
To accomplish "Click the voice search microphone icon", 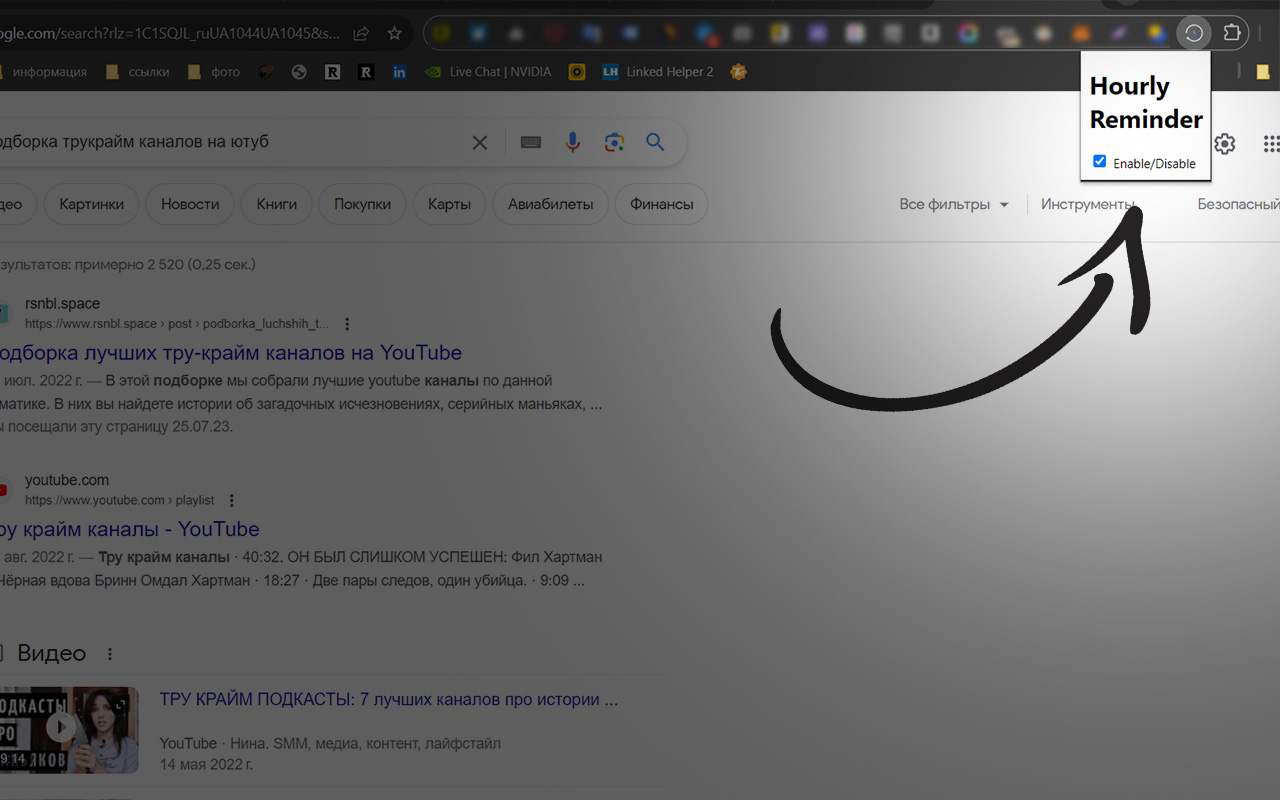I will pyautogui.click(x=572, y=142).
